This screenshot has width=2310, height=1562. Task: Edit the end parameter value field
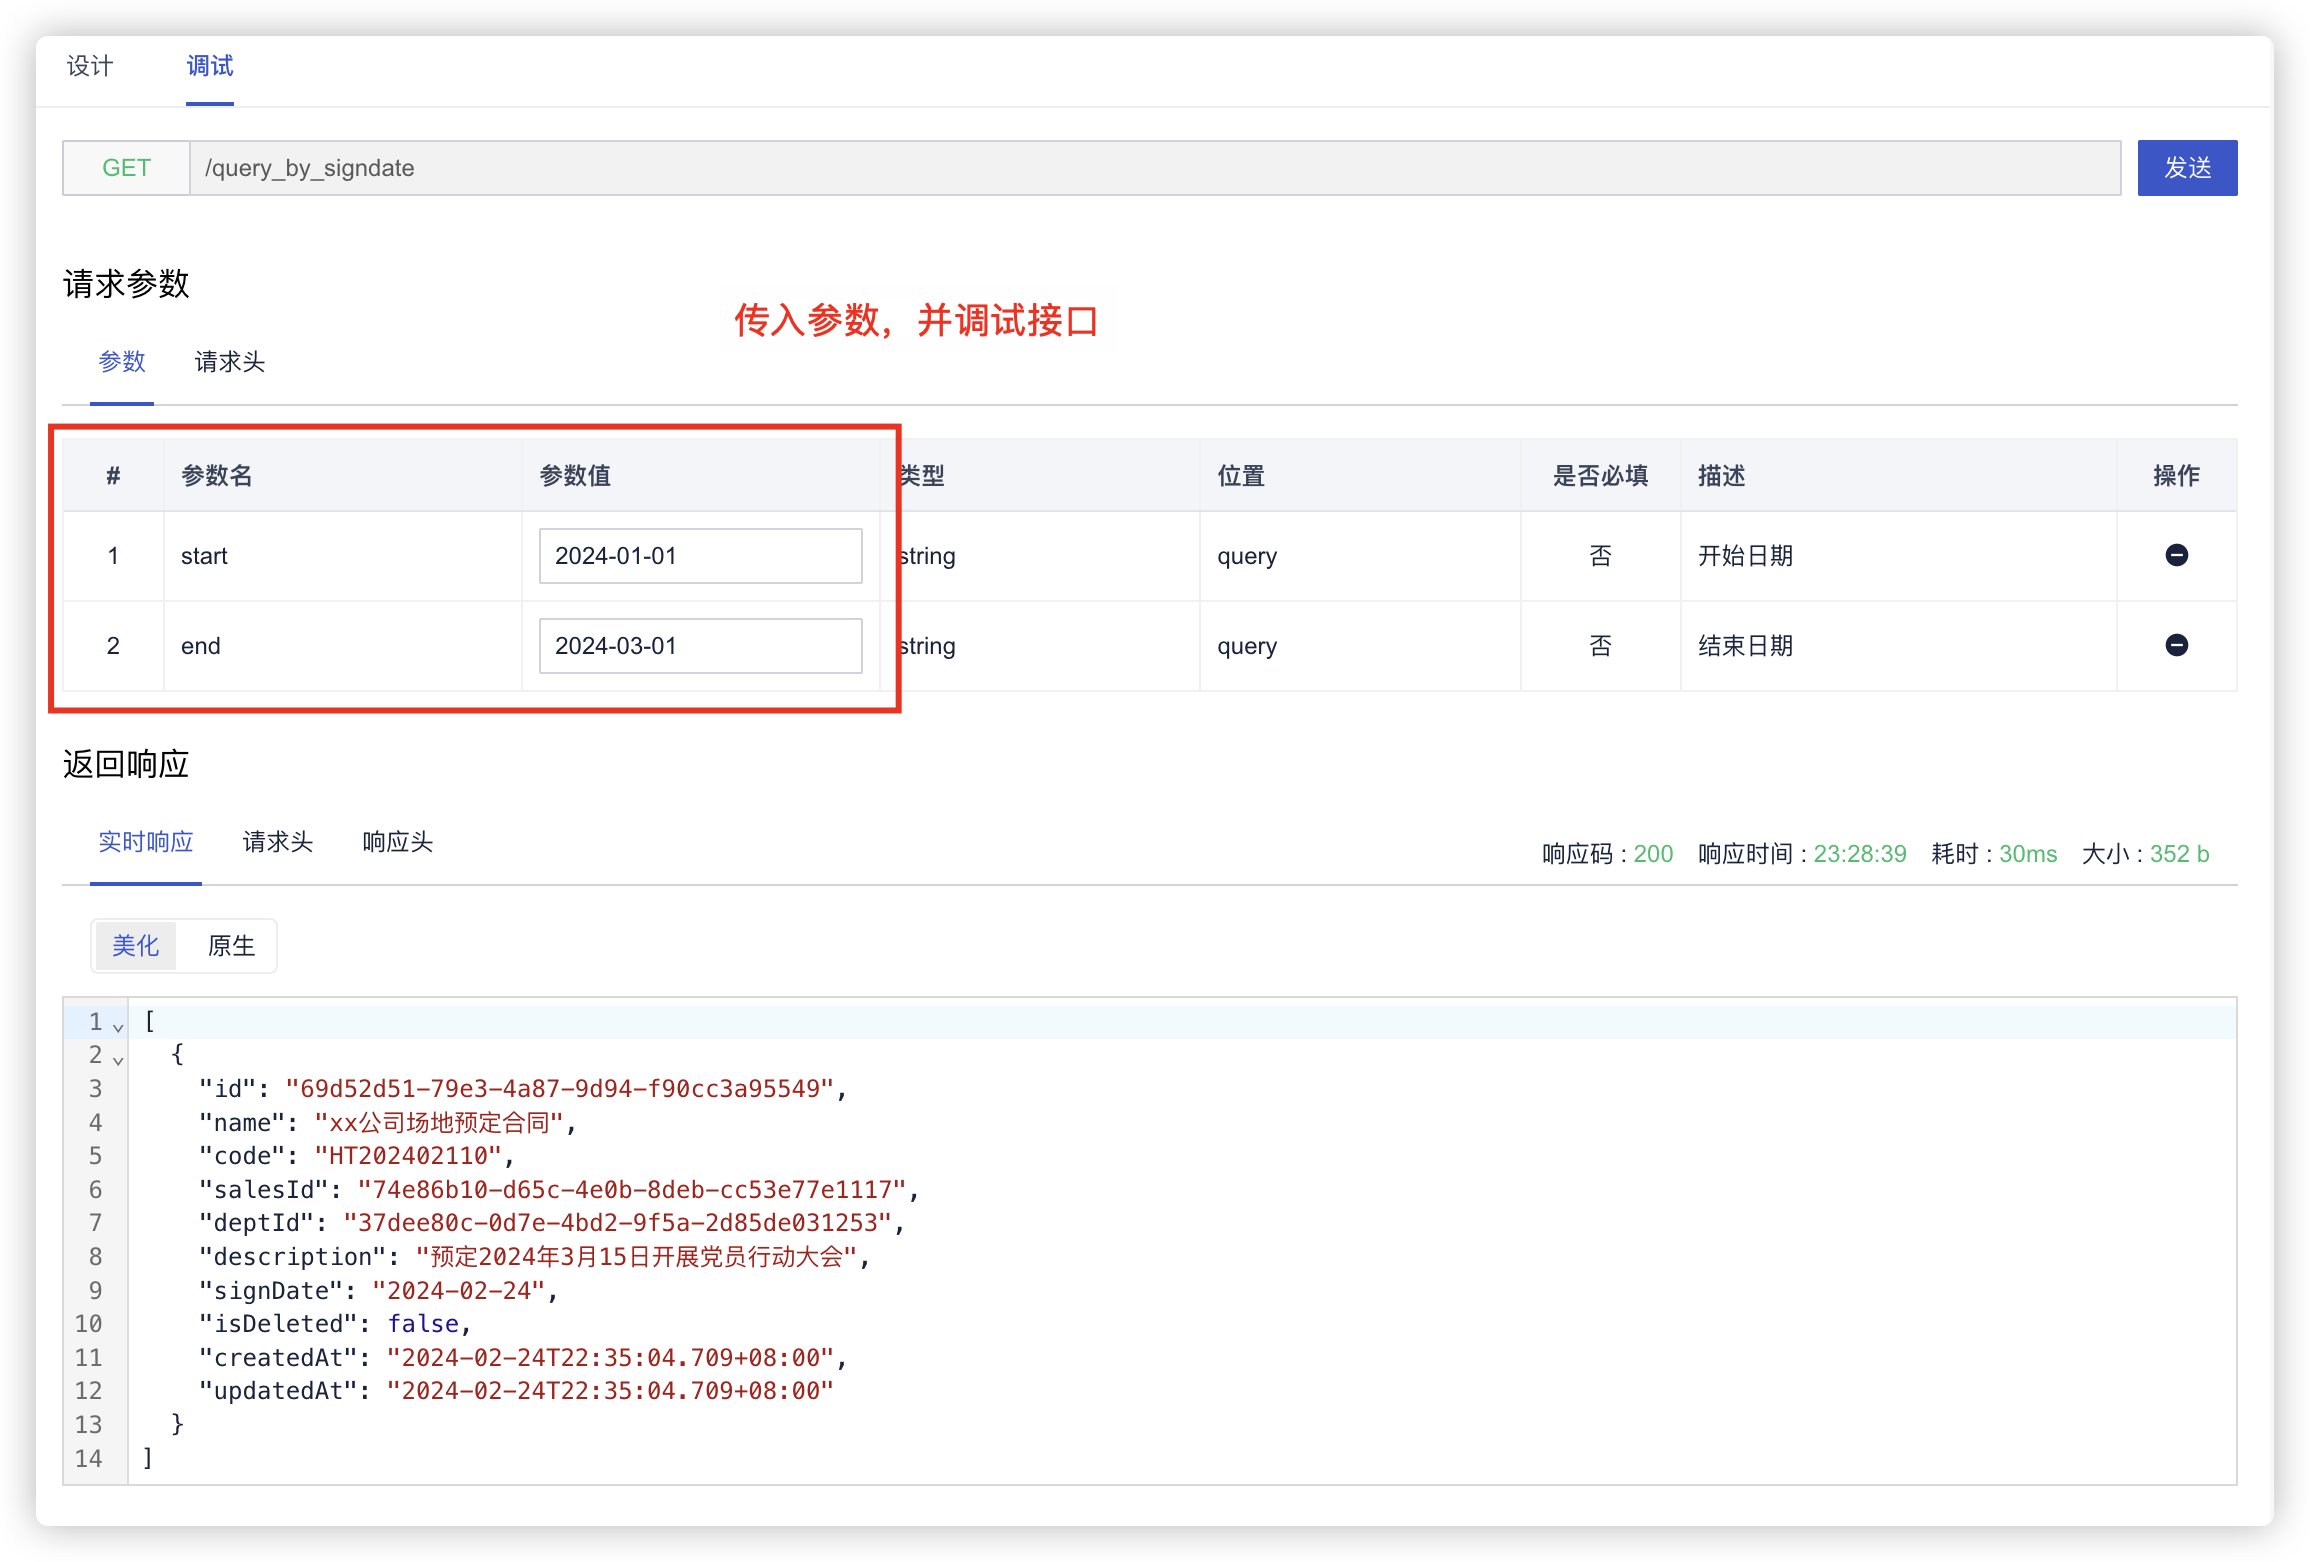pos(700,646)
